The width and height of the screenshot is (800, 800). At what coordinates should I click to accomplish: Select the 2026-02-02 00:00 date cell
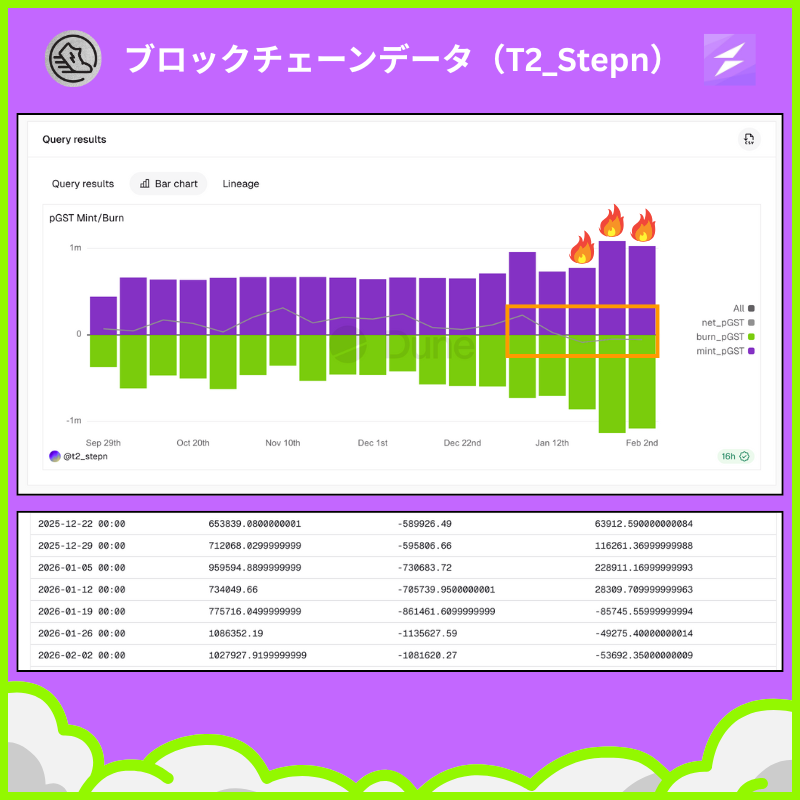(82, 656)
